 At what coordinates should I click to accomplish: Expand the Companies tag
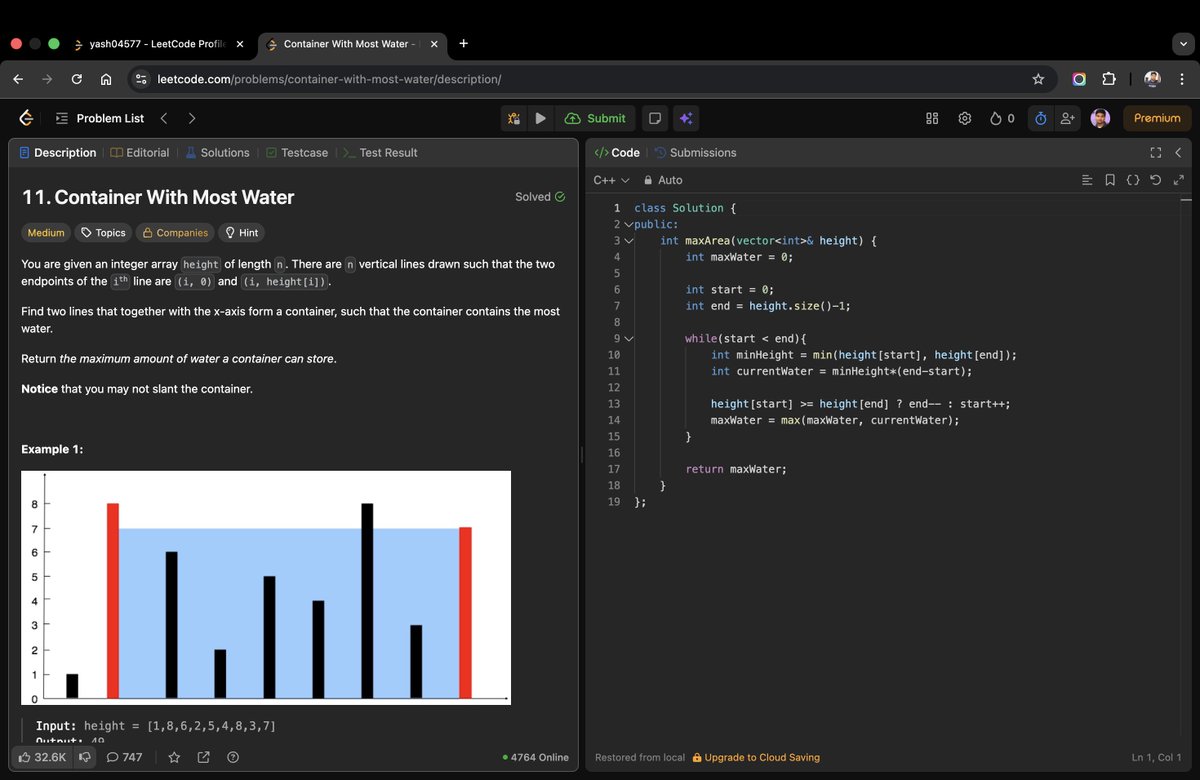click(175, 233)
